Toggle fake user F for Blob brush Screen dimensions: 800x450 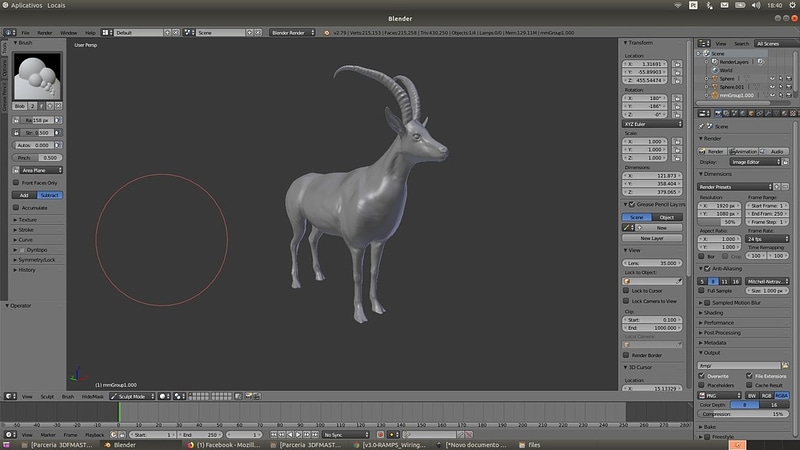pyautogui.click(x=41, y=106)
